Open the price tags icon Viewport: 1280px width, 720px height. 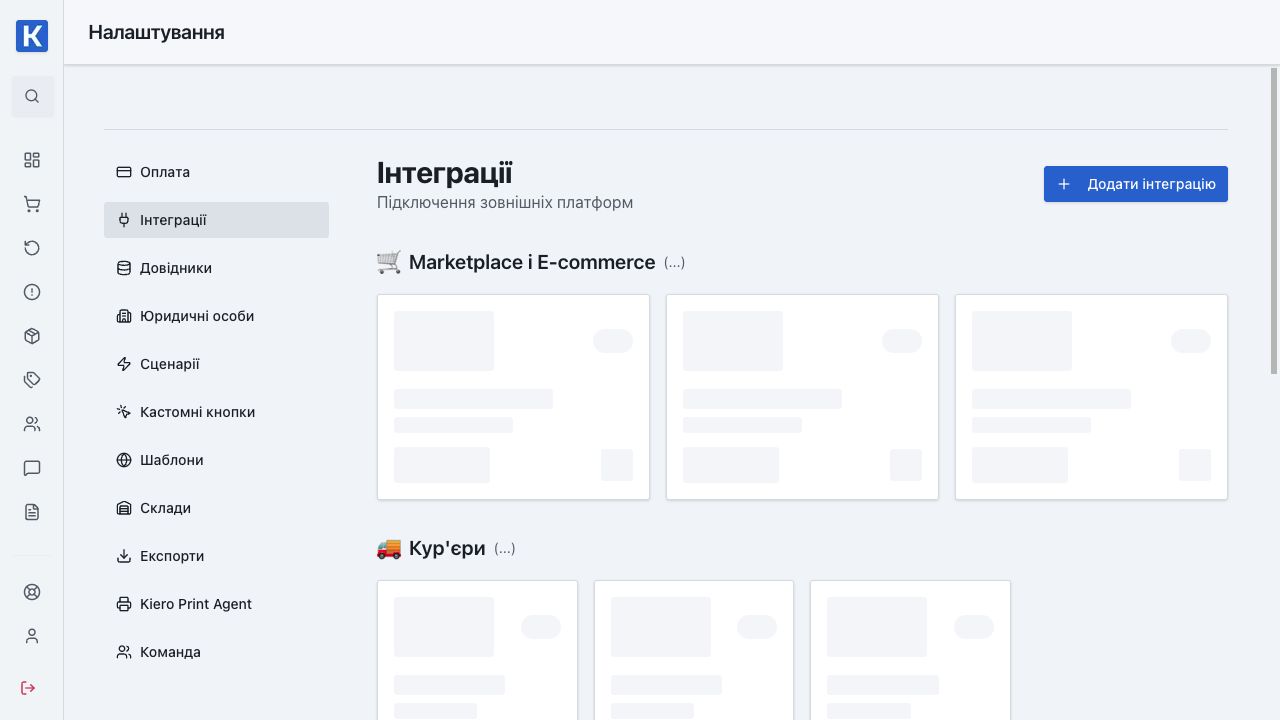[x=32, y=380]
